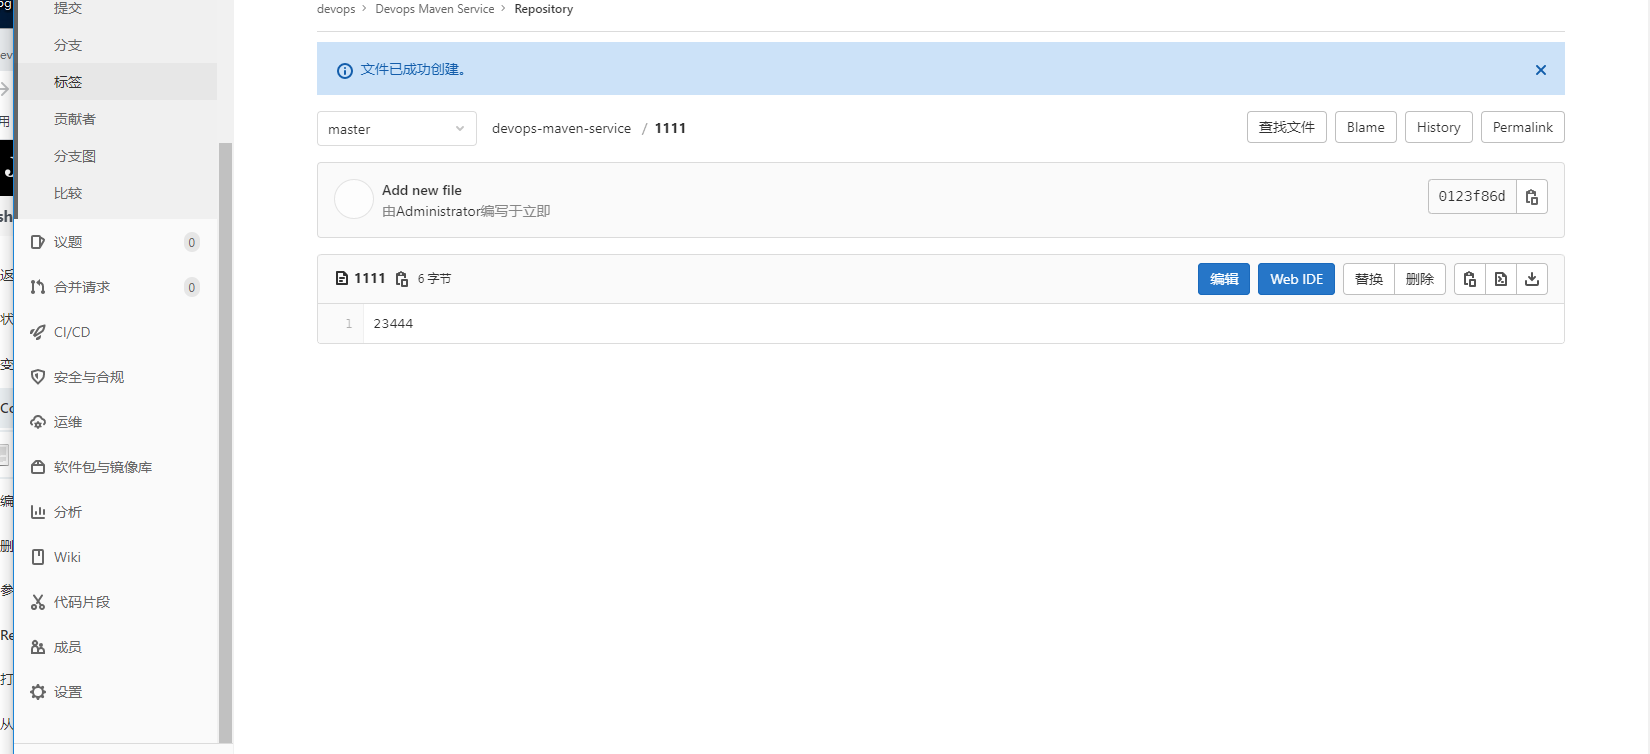Open Administrator author link
1650x754 pixels.
tap(438, 211)
